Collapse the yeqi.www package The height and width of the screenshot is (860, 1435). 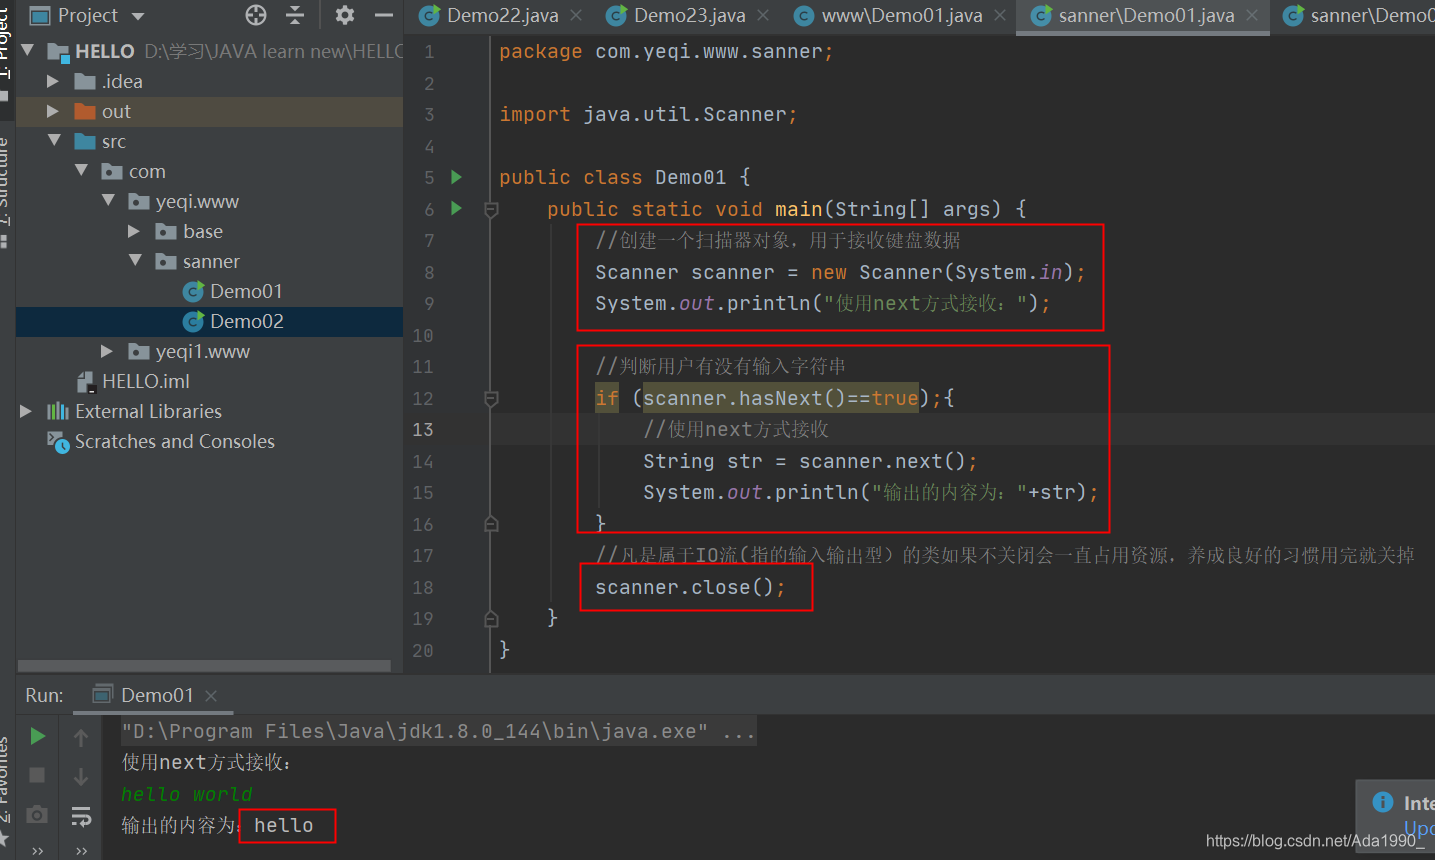click(108, 201)
